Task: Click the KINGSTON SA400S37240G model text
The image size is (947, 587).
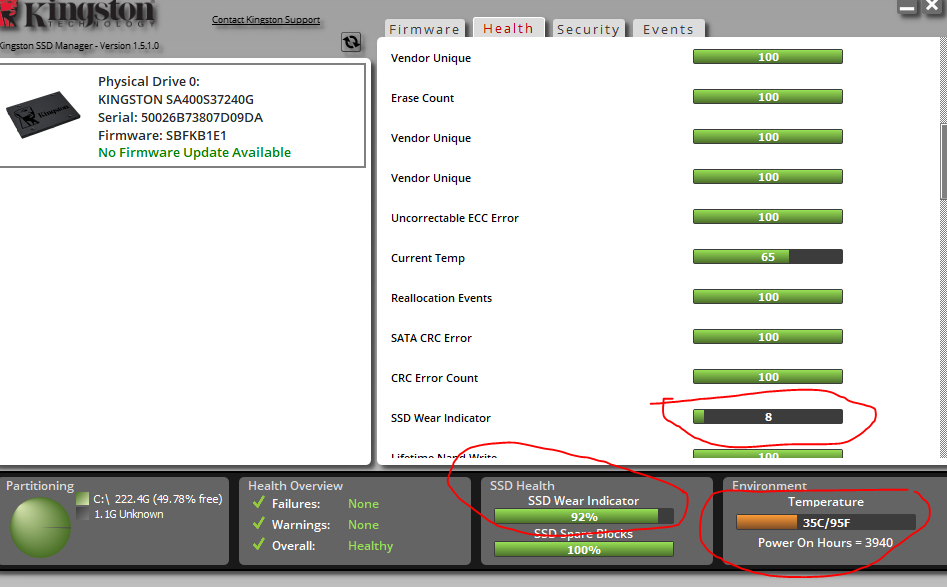Action: click(176, 100)
